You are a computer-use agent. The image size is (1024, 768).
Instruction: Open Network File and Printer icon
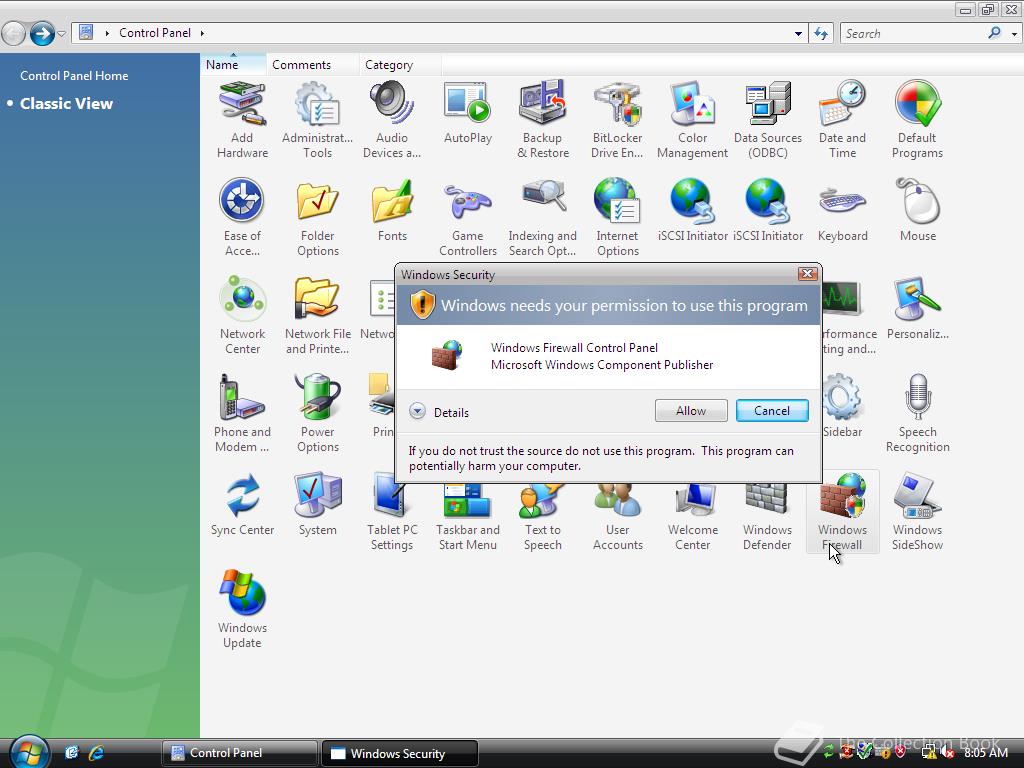[x=317, y=315]
